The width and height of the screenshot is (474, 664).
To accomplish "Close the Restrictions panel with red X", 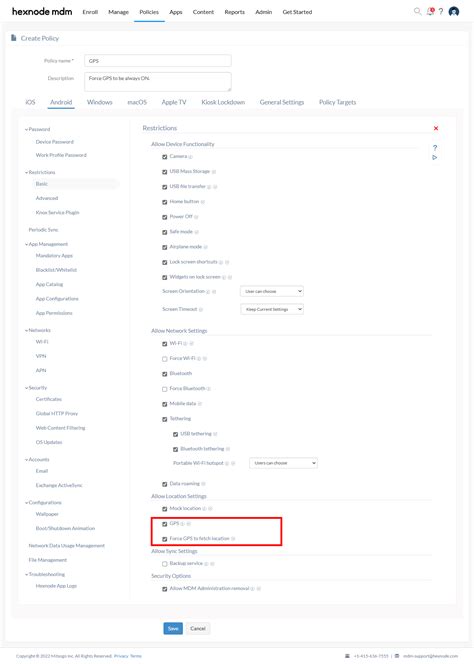I will point(436,128).
